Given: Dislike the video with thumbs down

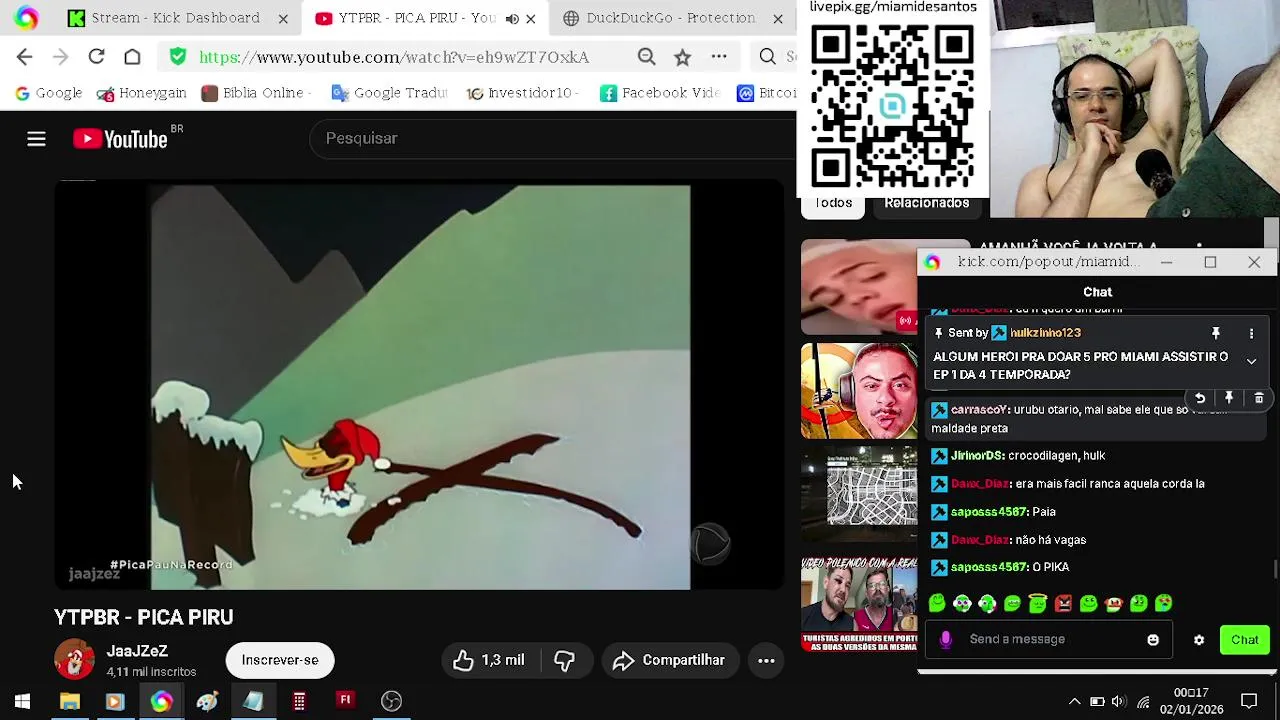Looking at the screenshot, I should [x=564, y=660].
